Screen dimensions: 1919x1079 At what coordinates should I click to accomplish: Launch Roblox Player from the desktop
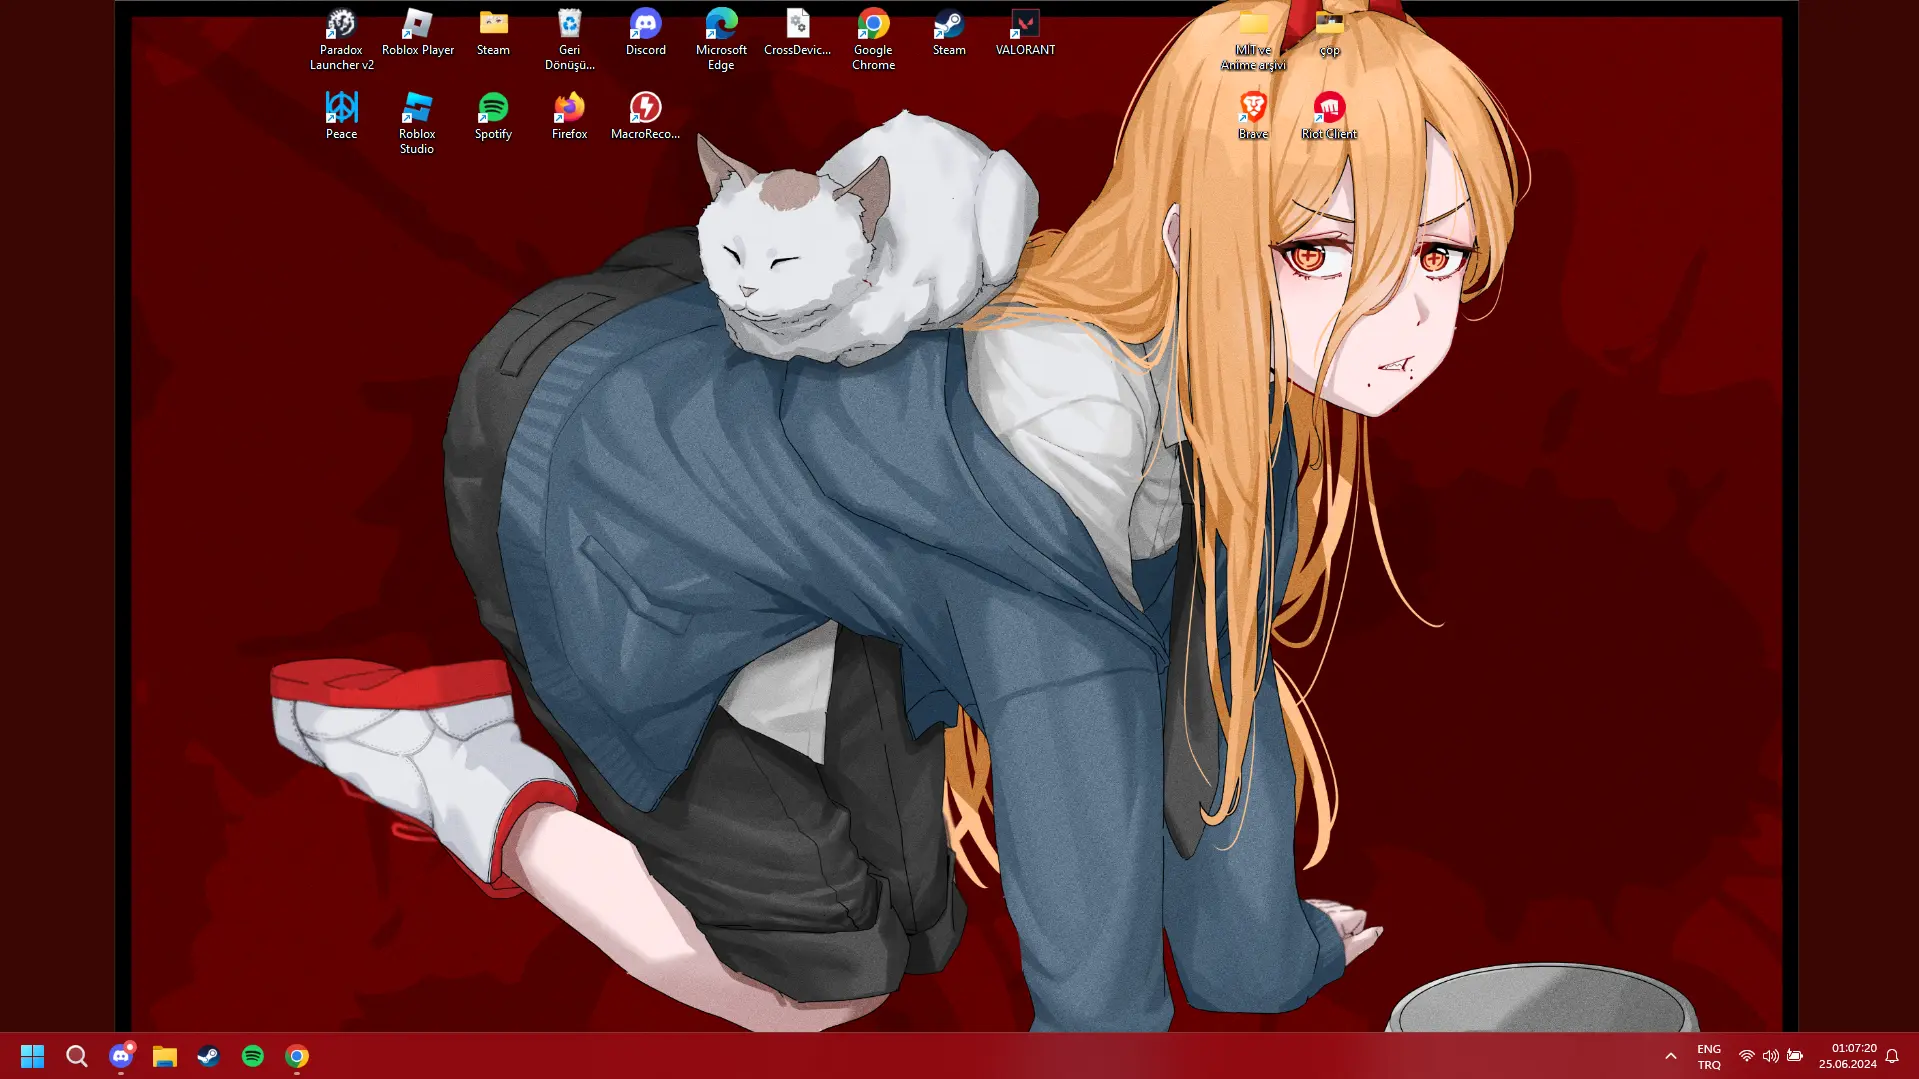coord(417,33)
